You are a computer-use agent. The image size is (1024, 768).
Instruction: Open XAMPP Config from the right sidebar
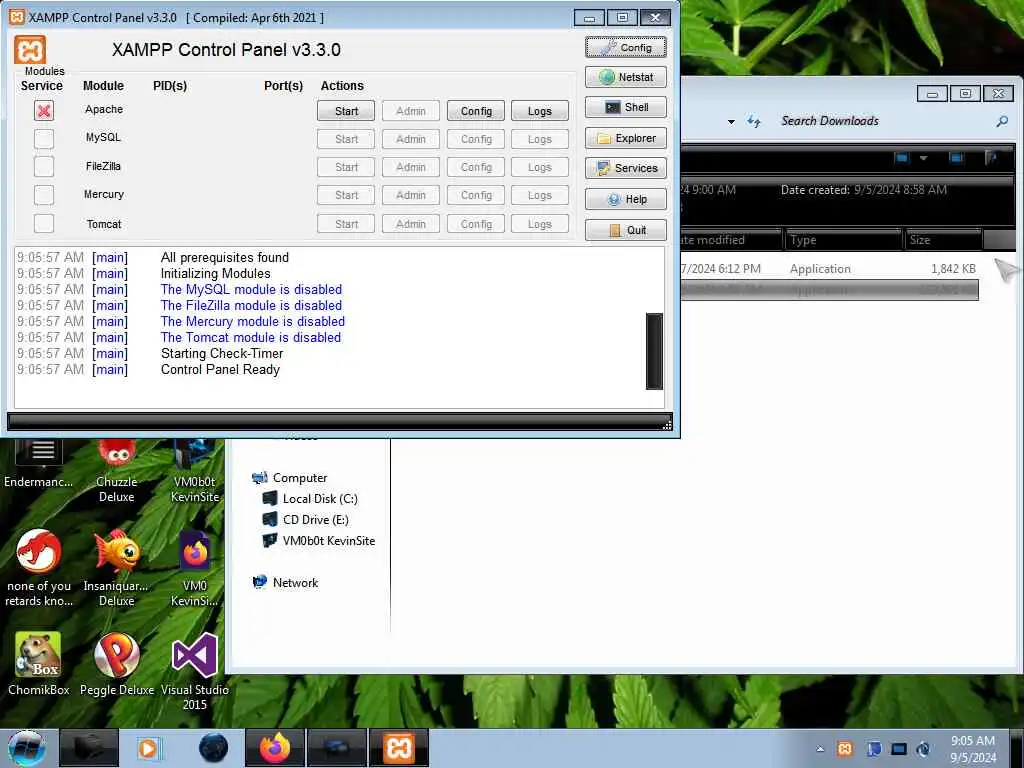pyautogui.click(x=626, y=47)
